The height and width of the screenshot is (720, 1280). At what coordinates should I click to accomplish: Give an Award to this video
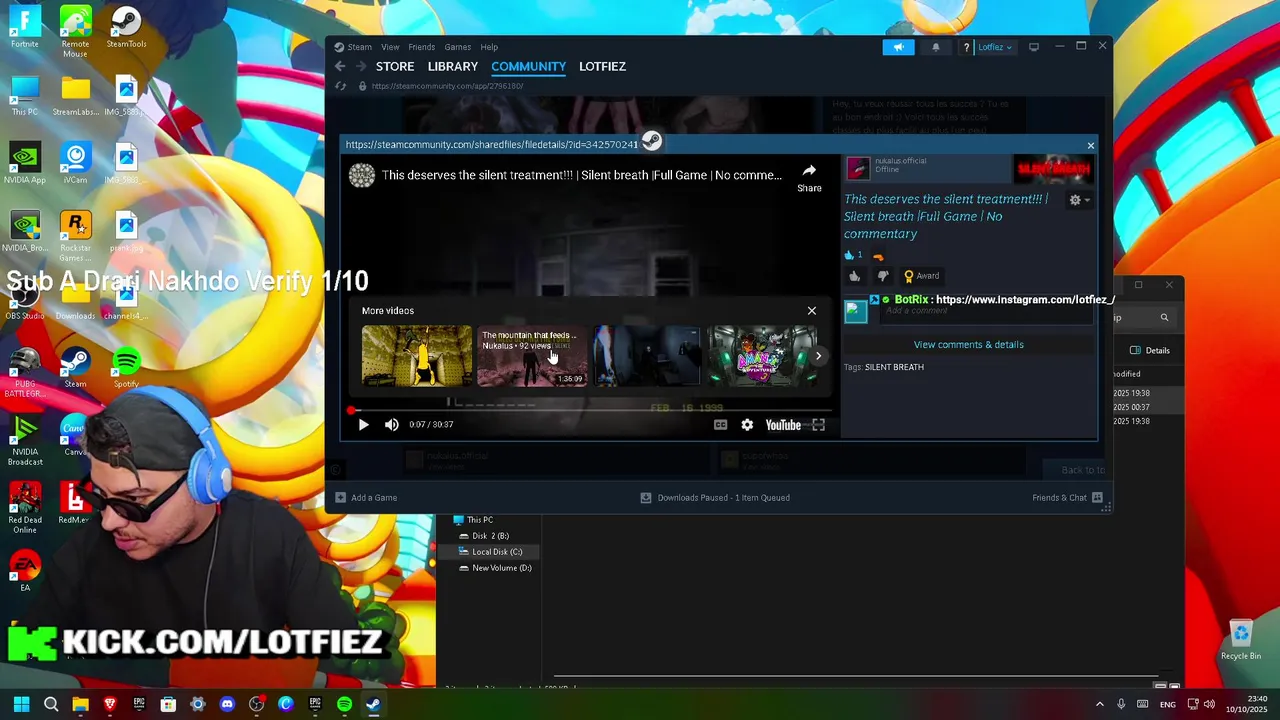click(x=921, y=276)
